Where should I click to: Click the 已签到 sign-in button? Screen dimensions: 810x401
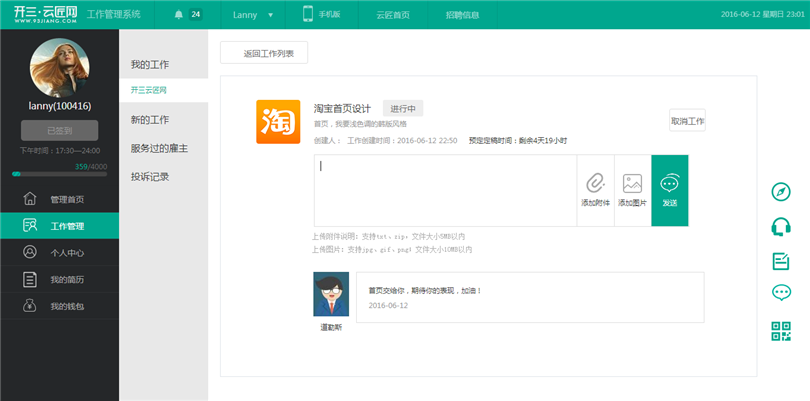click(x=59, y=131)
